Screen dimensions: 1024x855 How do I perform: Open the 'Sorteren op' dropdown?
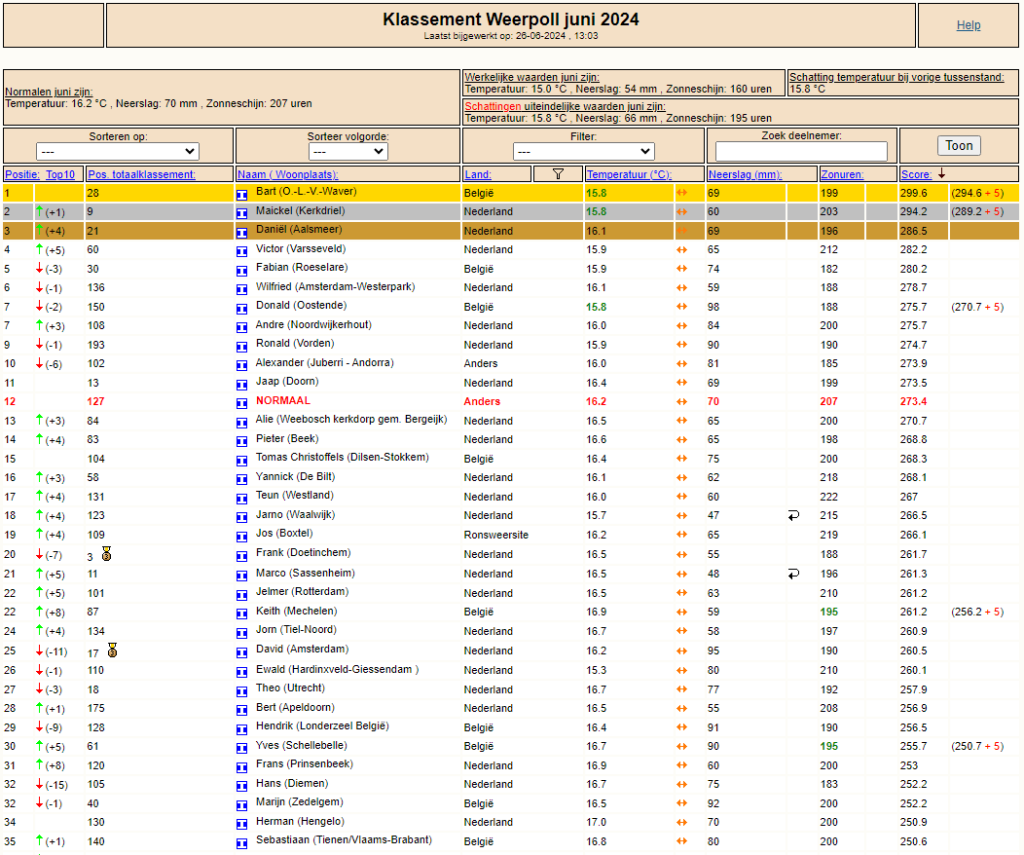coord(118,152)
